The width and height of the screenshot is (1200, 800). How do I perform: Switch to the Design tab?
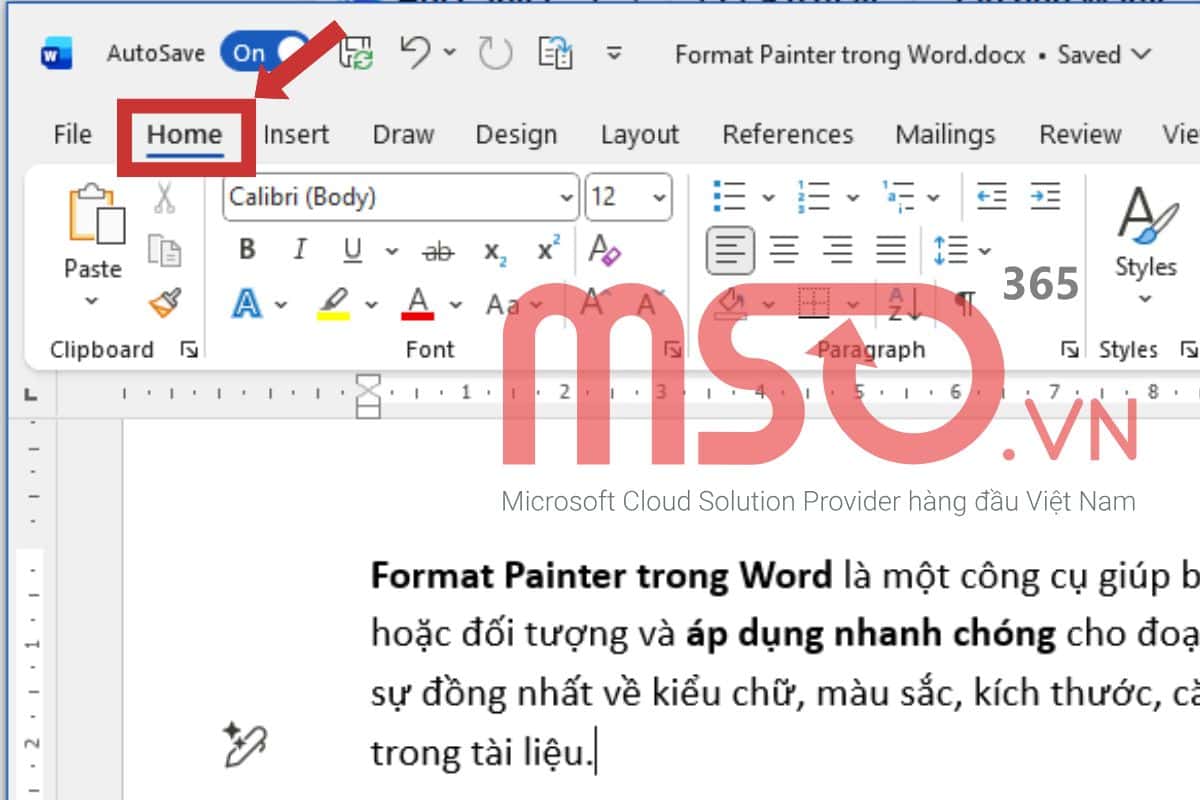(516, 134)
